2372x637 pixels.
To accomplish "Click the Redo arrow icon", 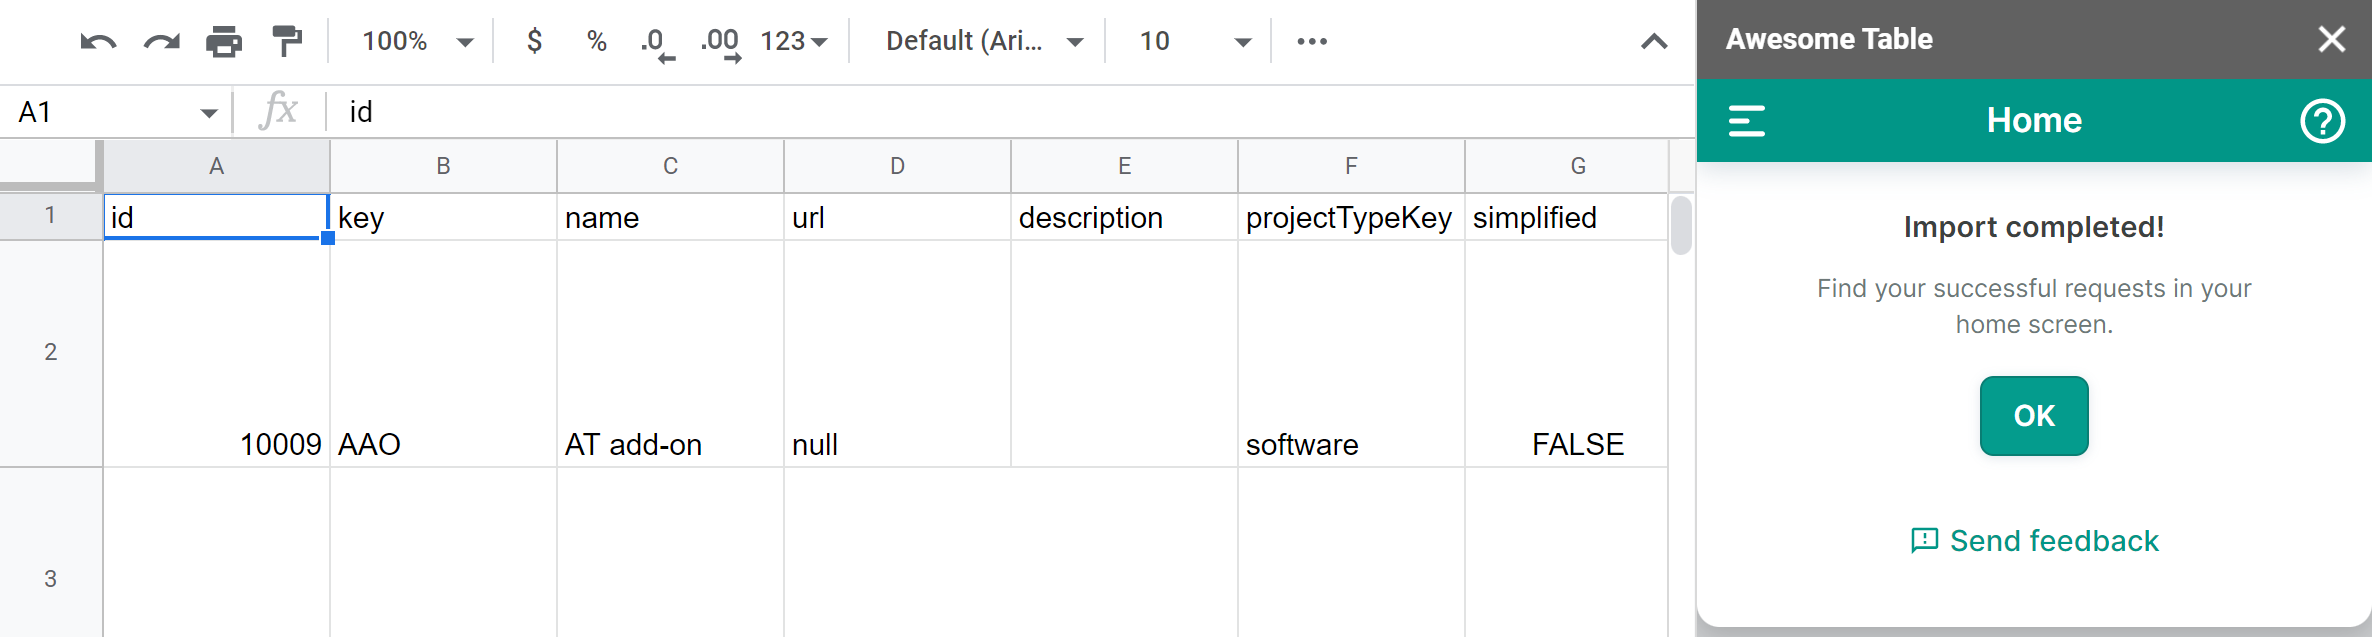I will (x=161, y=42).
